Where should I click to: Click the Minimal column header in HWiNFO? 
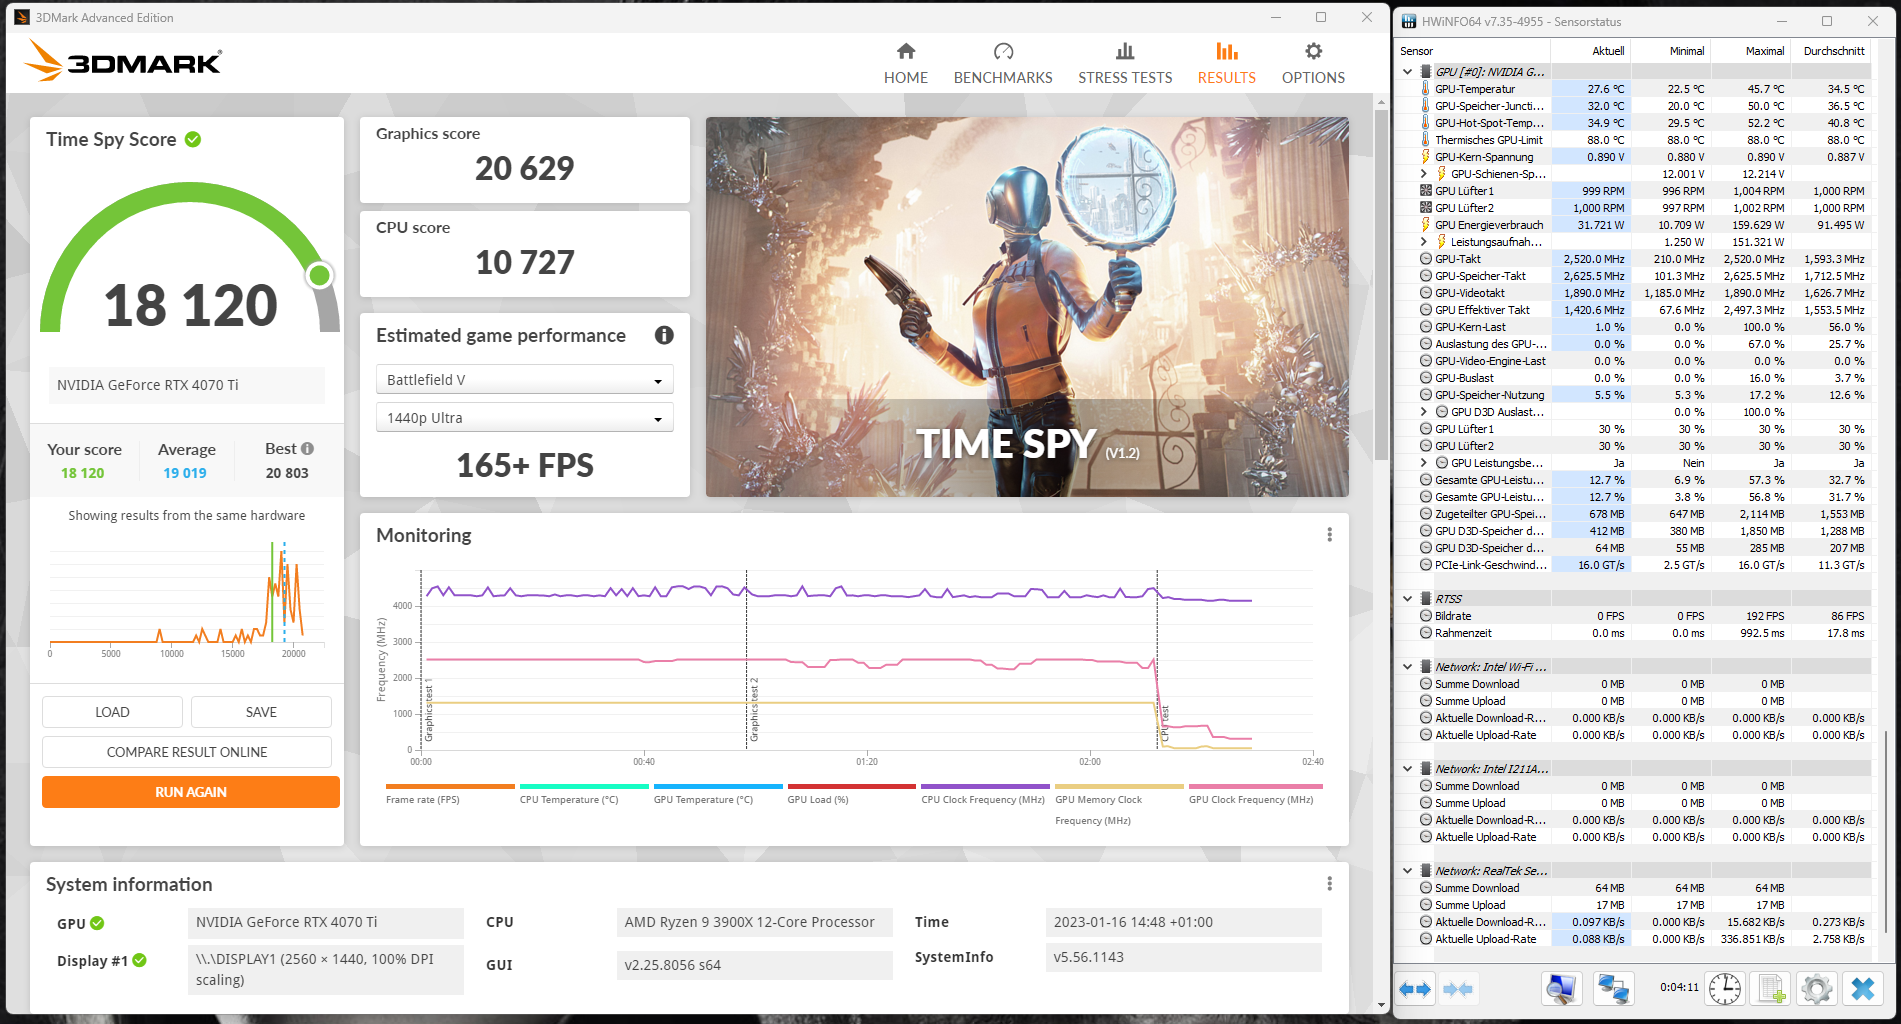(1670, 51)
